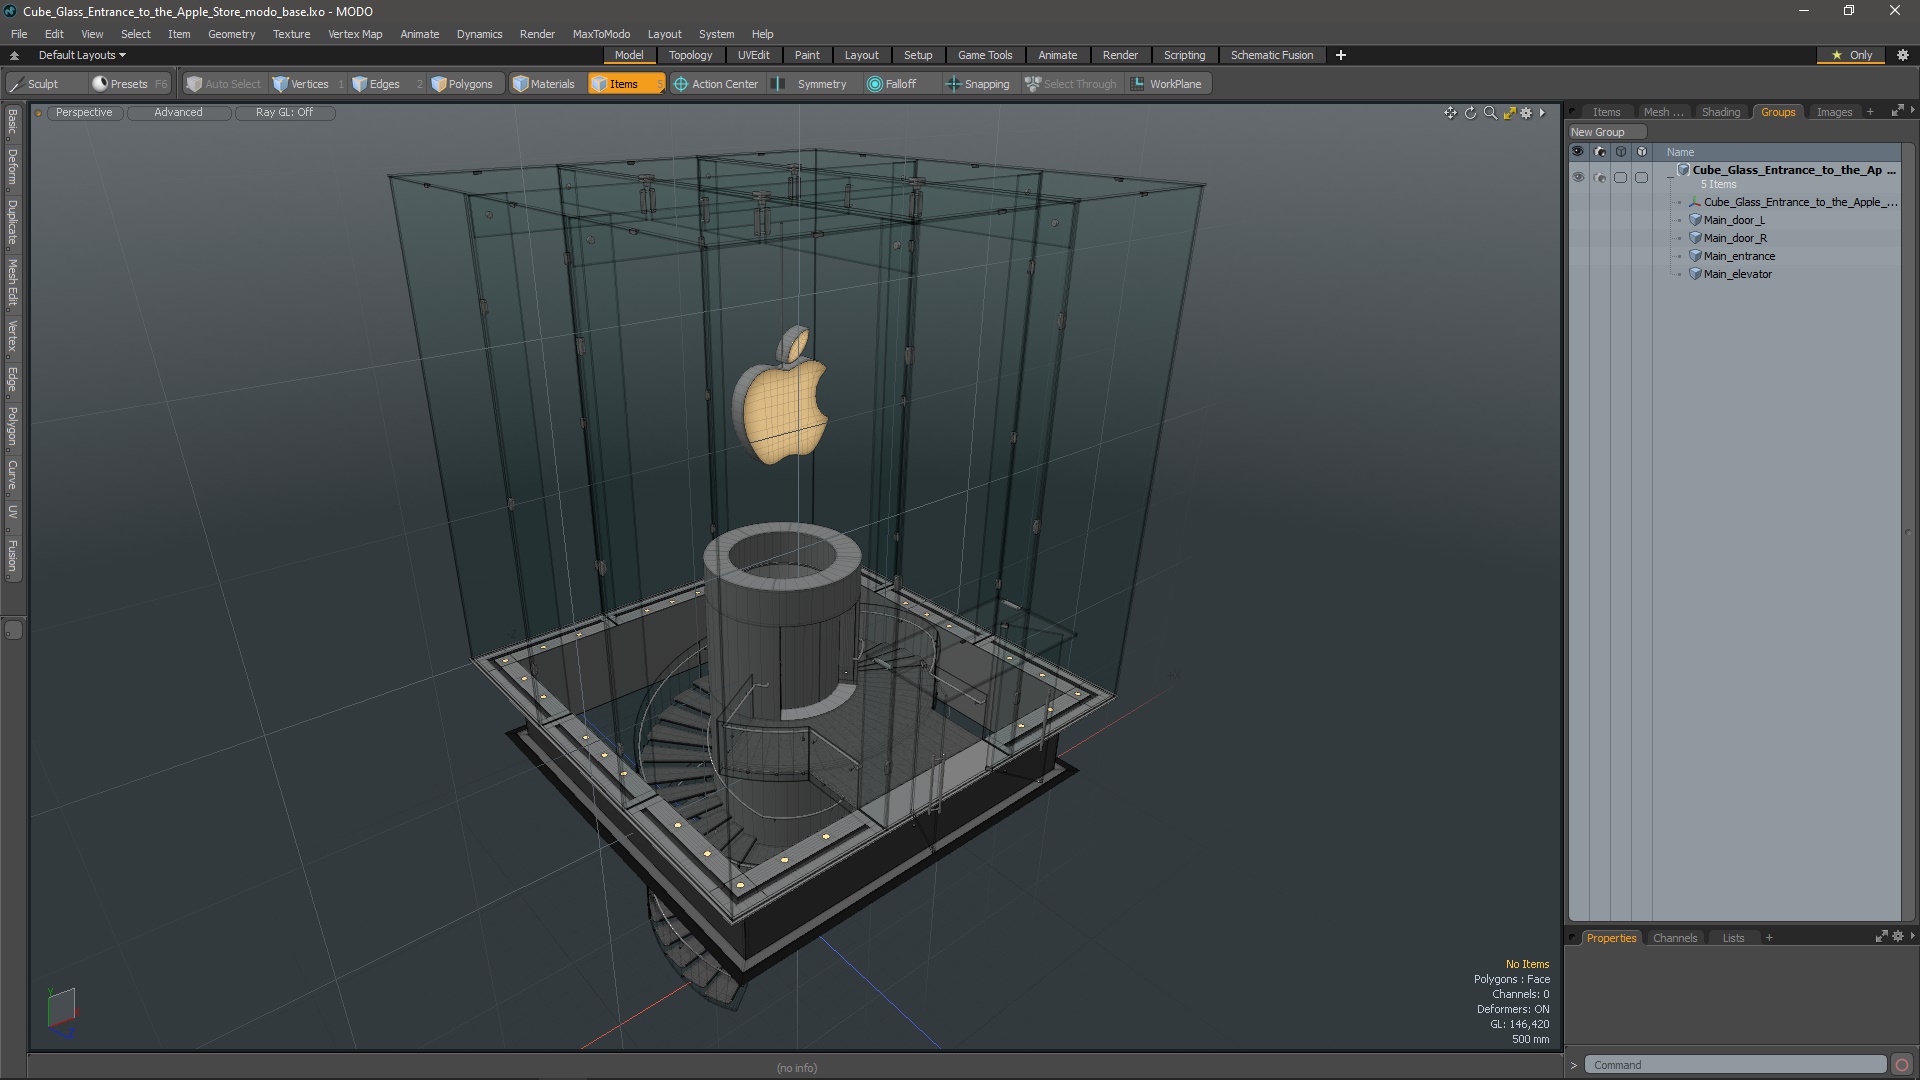Image resolution: width=1920 pixels, height=1080 pixels.
Task: Toggle visibility eye of the Cube_Glass group
Action: point(1578,177)
